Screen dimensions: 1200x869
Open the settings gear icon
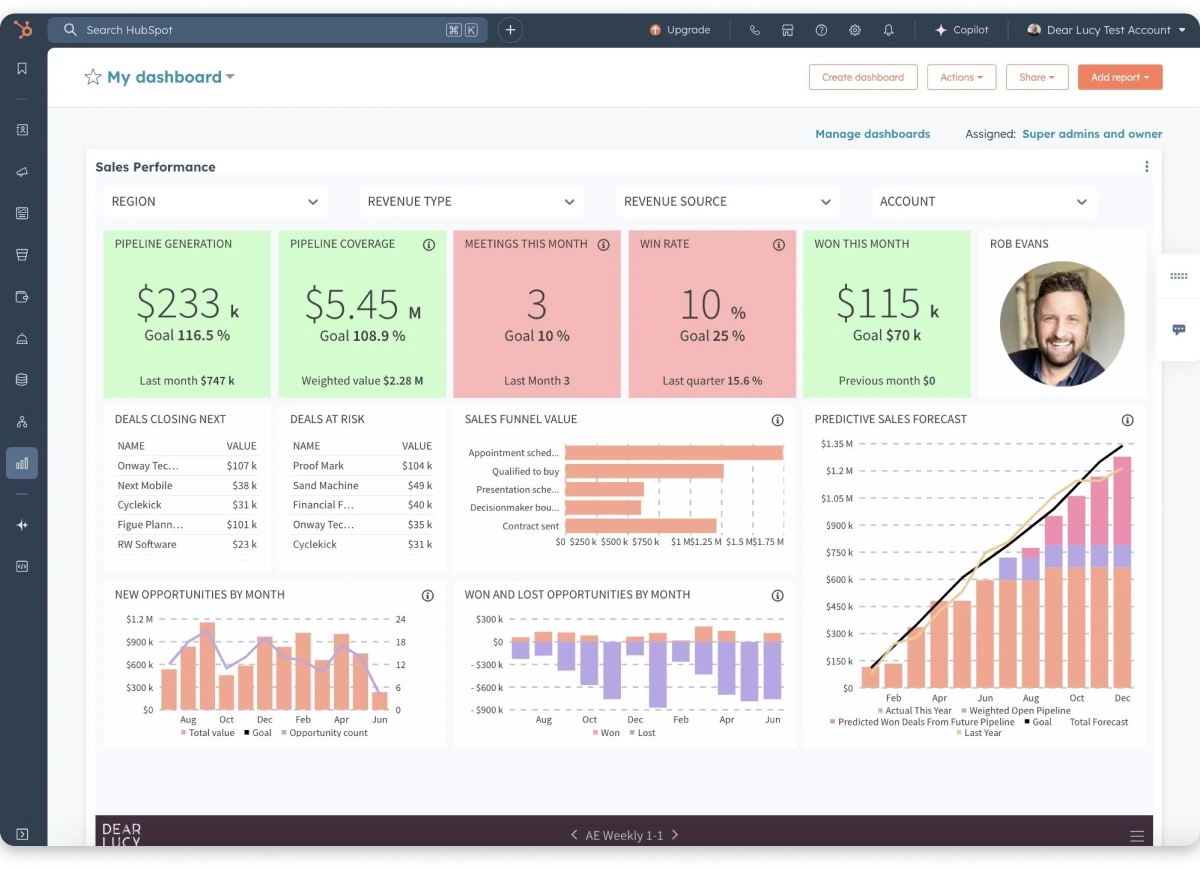pyautogui.click(x=855, y=30)
